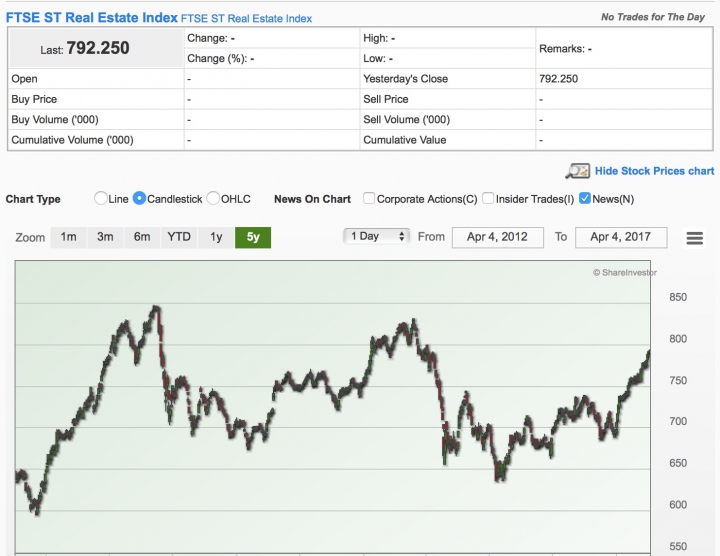Click the Buy Price label

(x=34, y=99)
